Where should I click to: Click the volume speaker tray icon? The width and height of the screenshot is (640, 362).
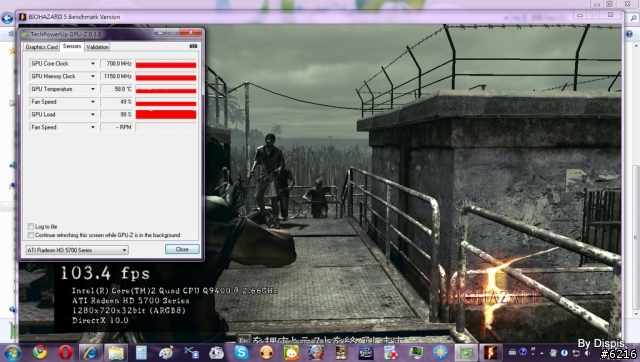(x=588, y=353)
